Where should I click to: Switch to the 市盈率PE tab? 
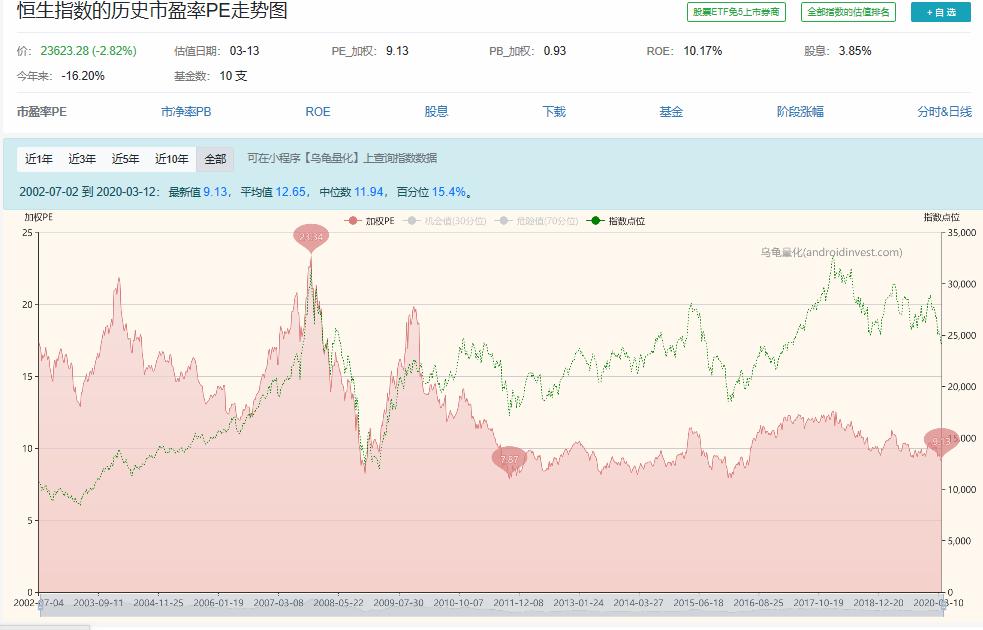coord(41,112)
